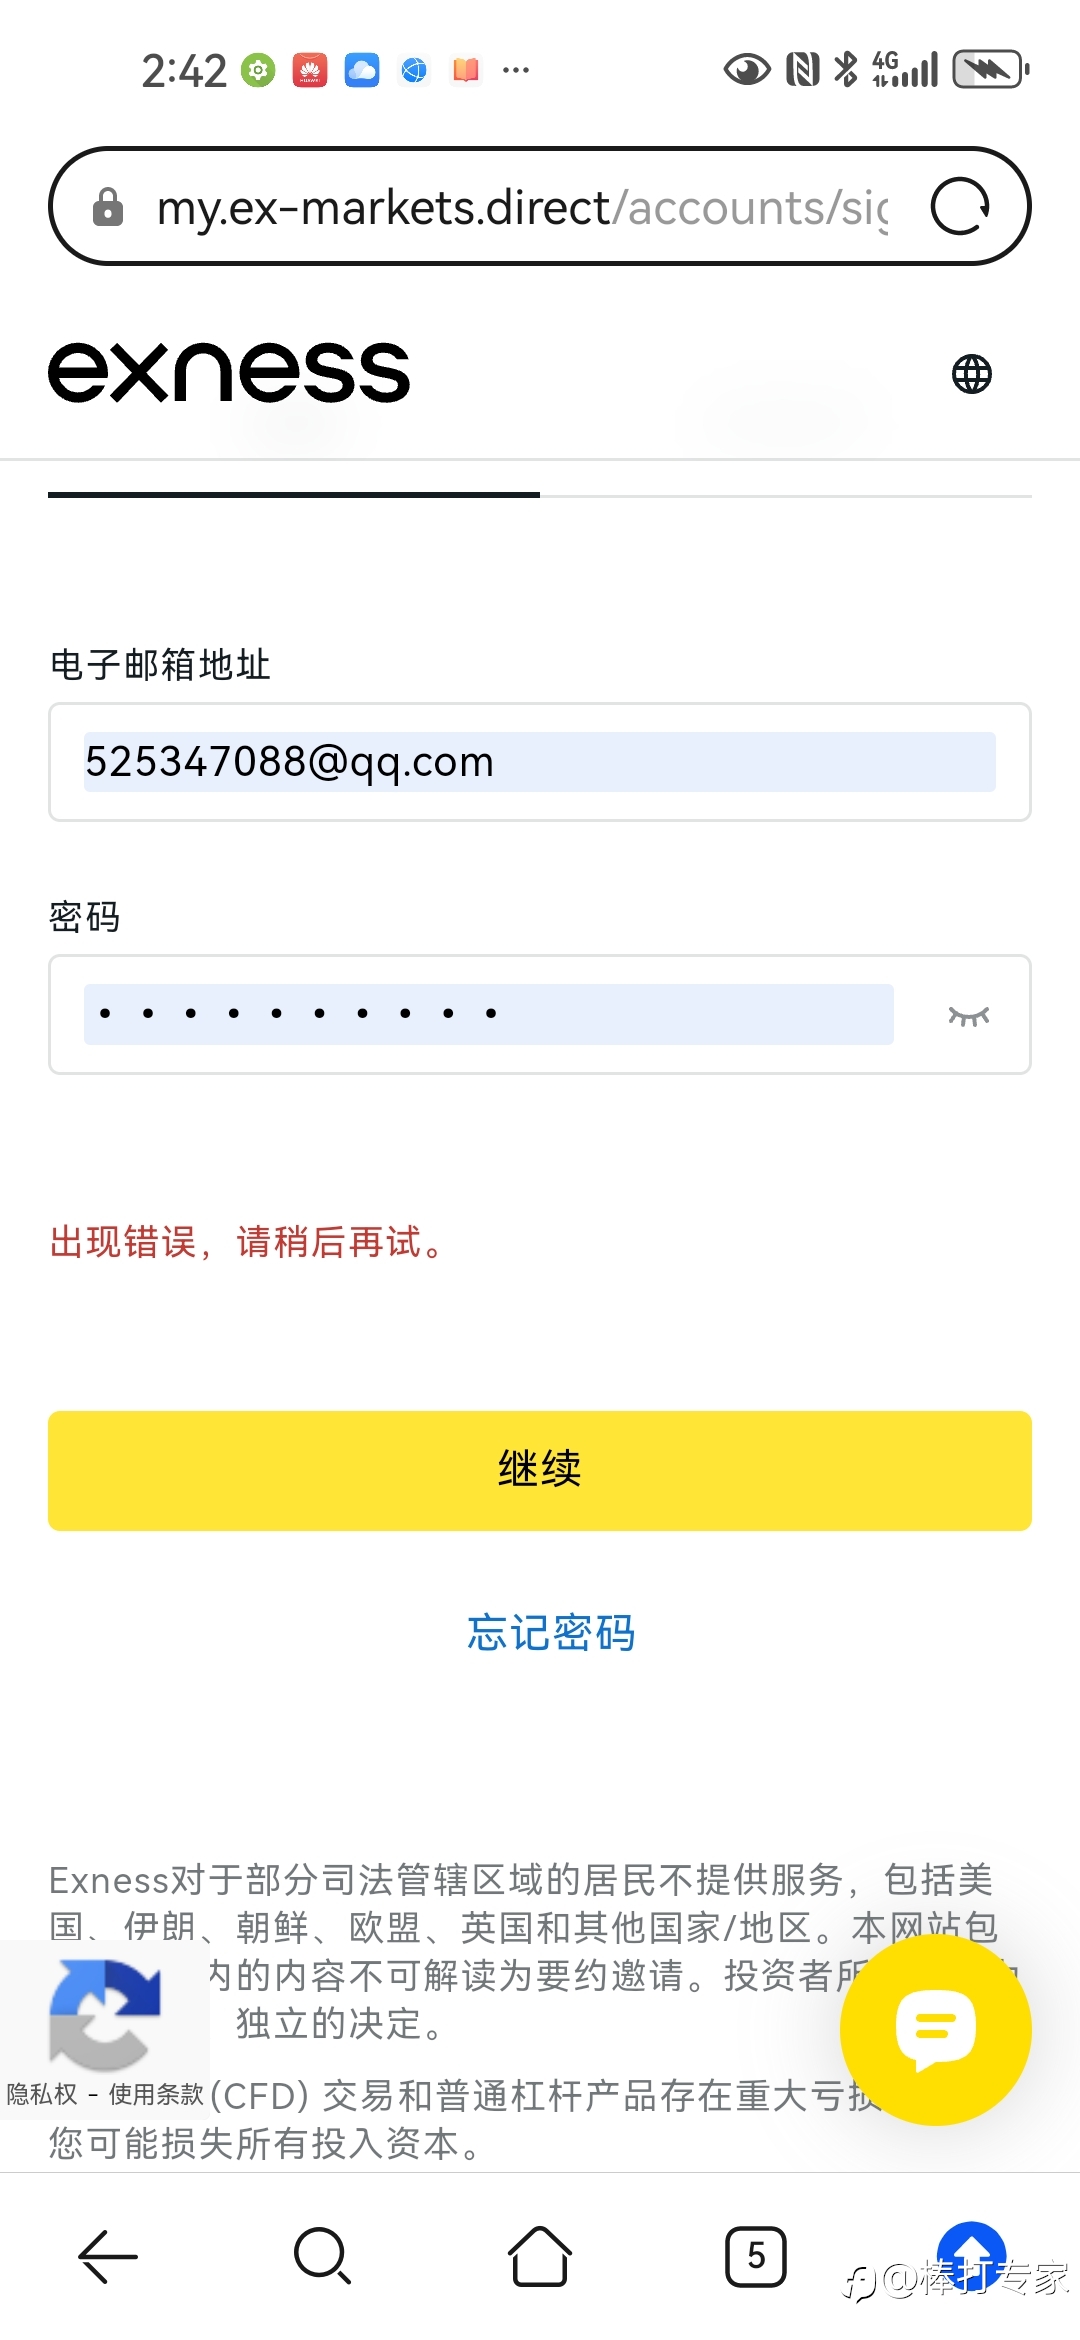Click the Exness logo
The image size is (1080, 2340).
click(x=229, y=372)
